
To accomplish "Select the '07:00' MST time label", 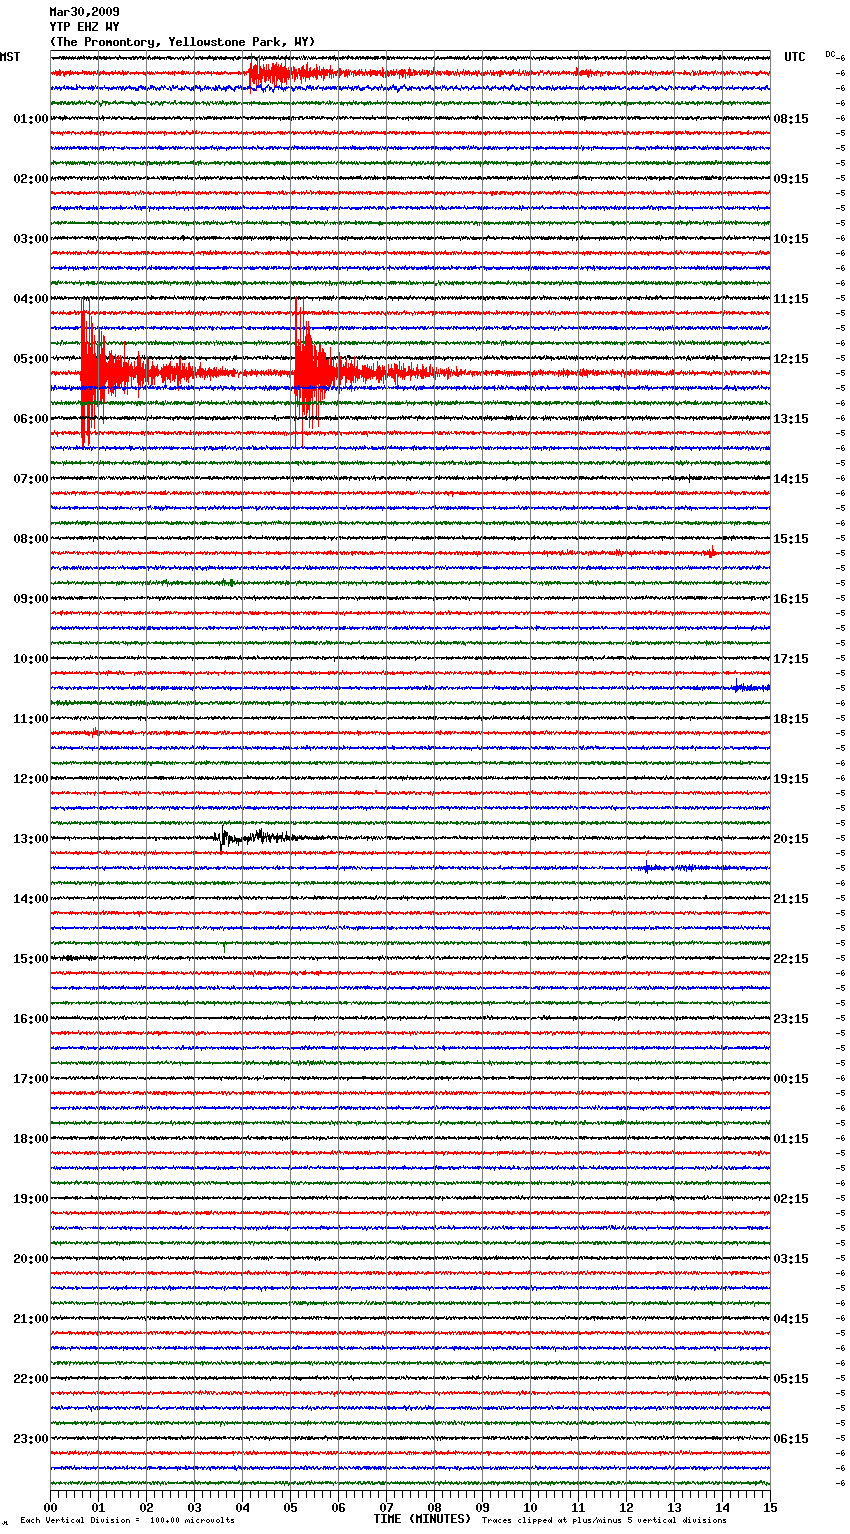I will [31, 479].
